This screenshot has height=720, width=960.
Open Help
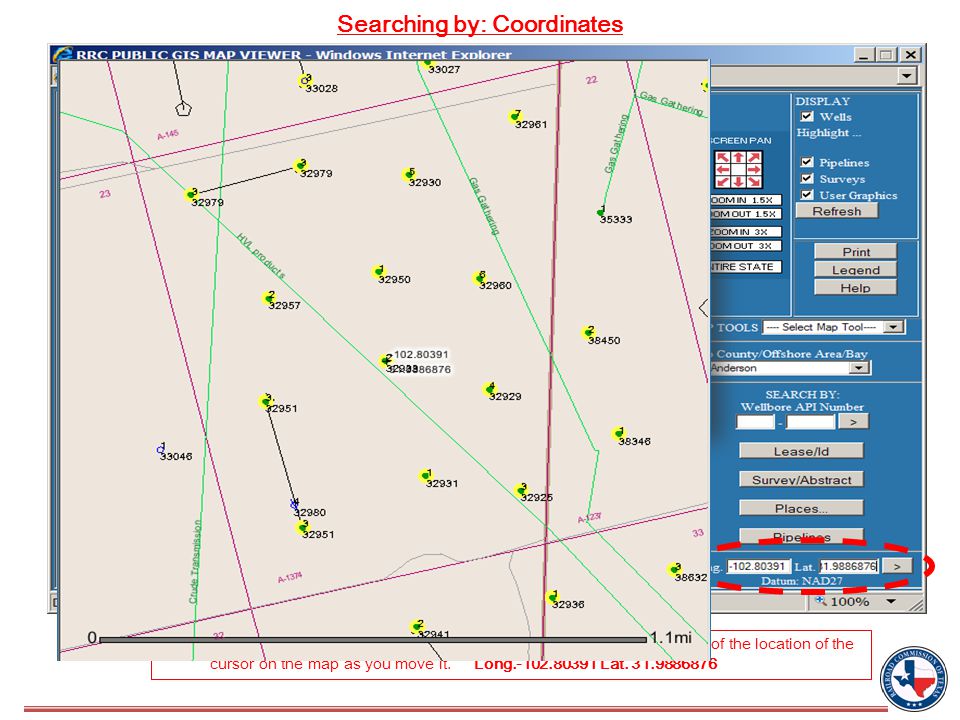(x=856, y=288)
